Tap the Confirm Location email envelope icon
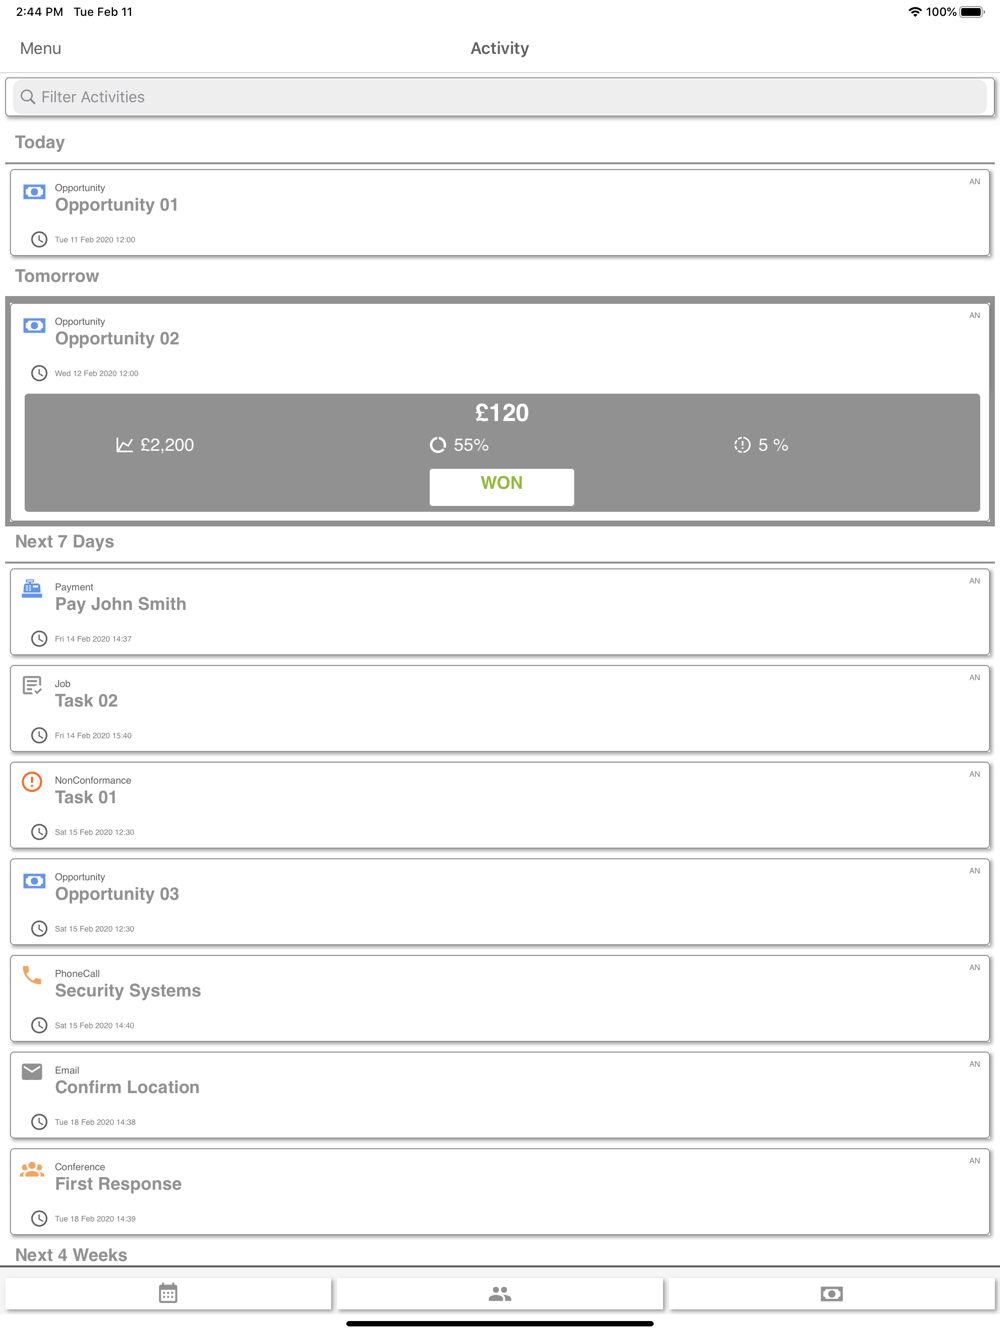This screenshot has width=1000, height=1334. click(32, 1071)
